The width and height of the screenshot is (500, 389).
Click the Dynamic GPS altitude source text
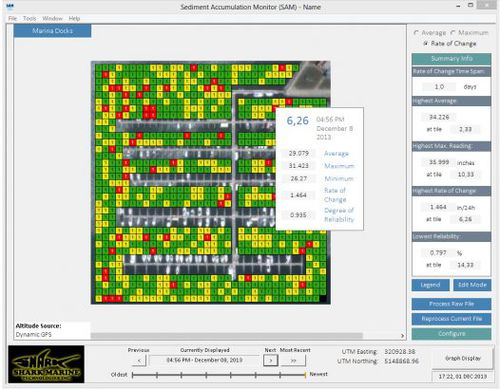pos(34,334)
